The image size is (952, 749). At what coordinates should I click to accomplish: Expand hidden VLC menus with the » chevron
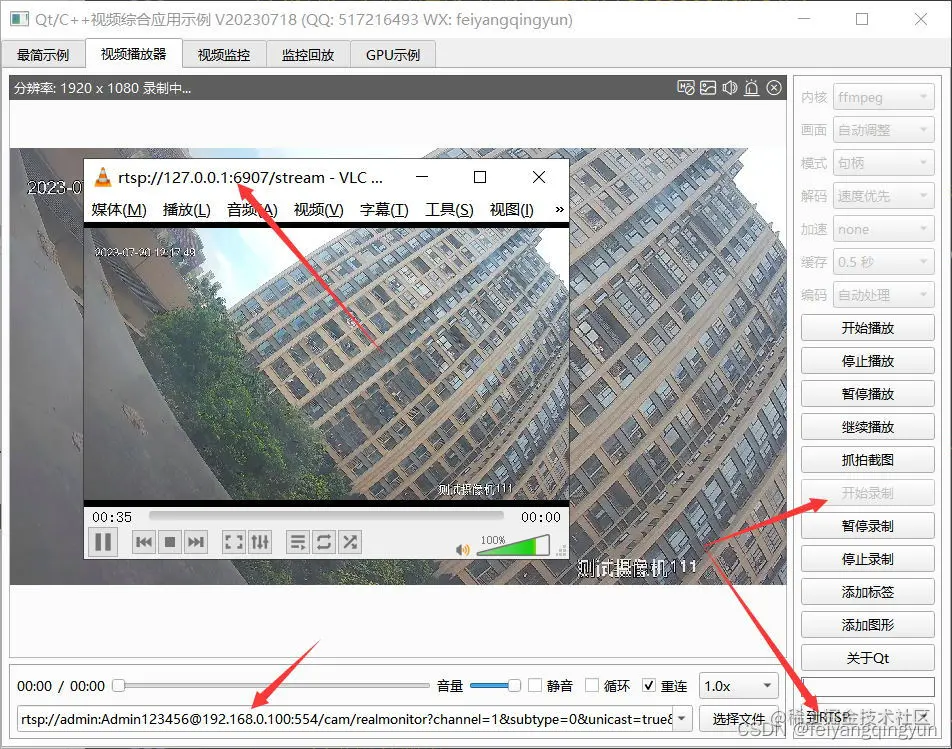point(559,209)
